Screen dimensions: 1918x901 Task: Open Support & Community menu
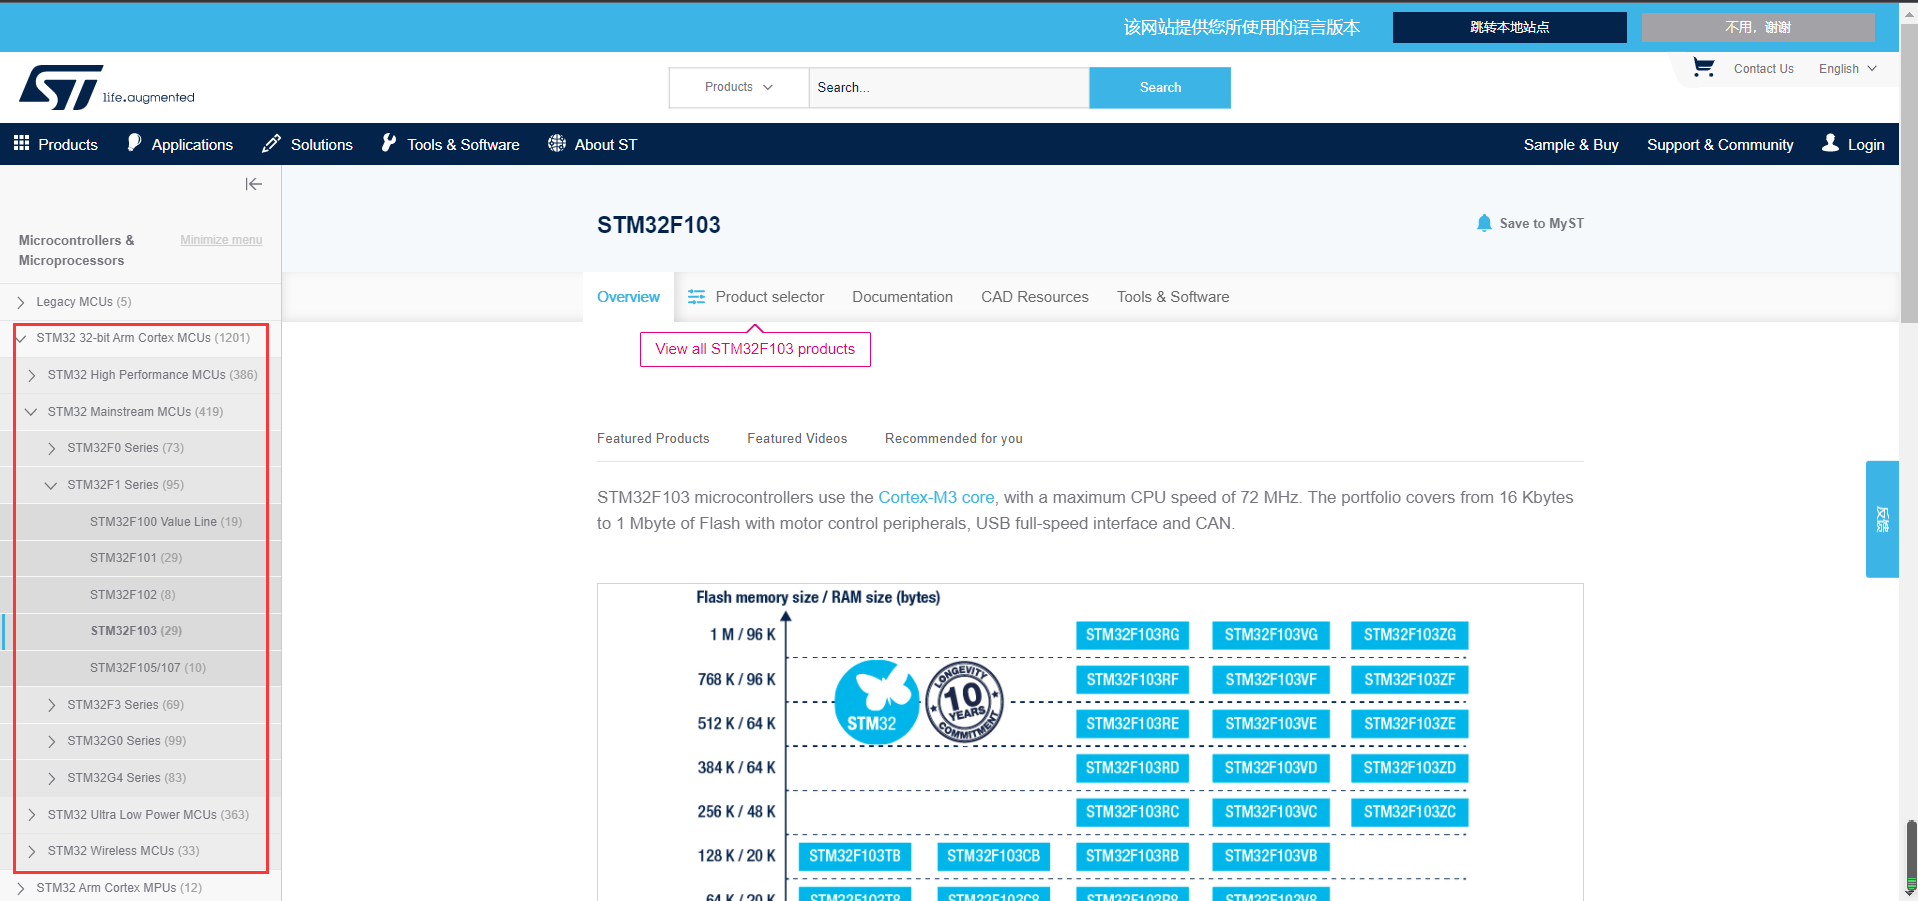[x=1720, y=144]
